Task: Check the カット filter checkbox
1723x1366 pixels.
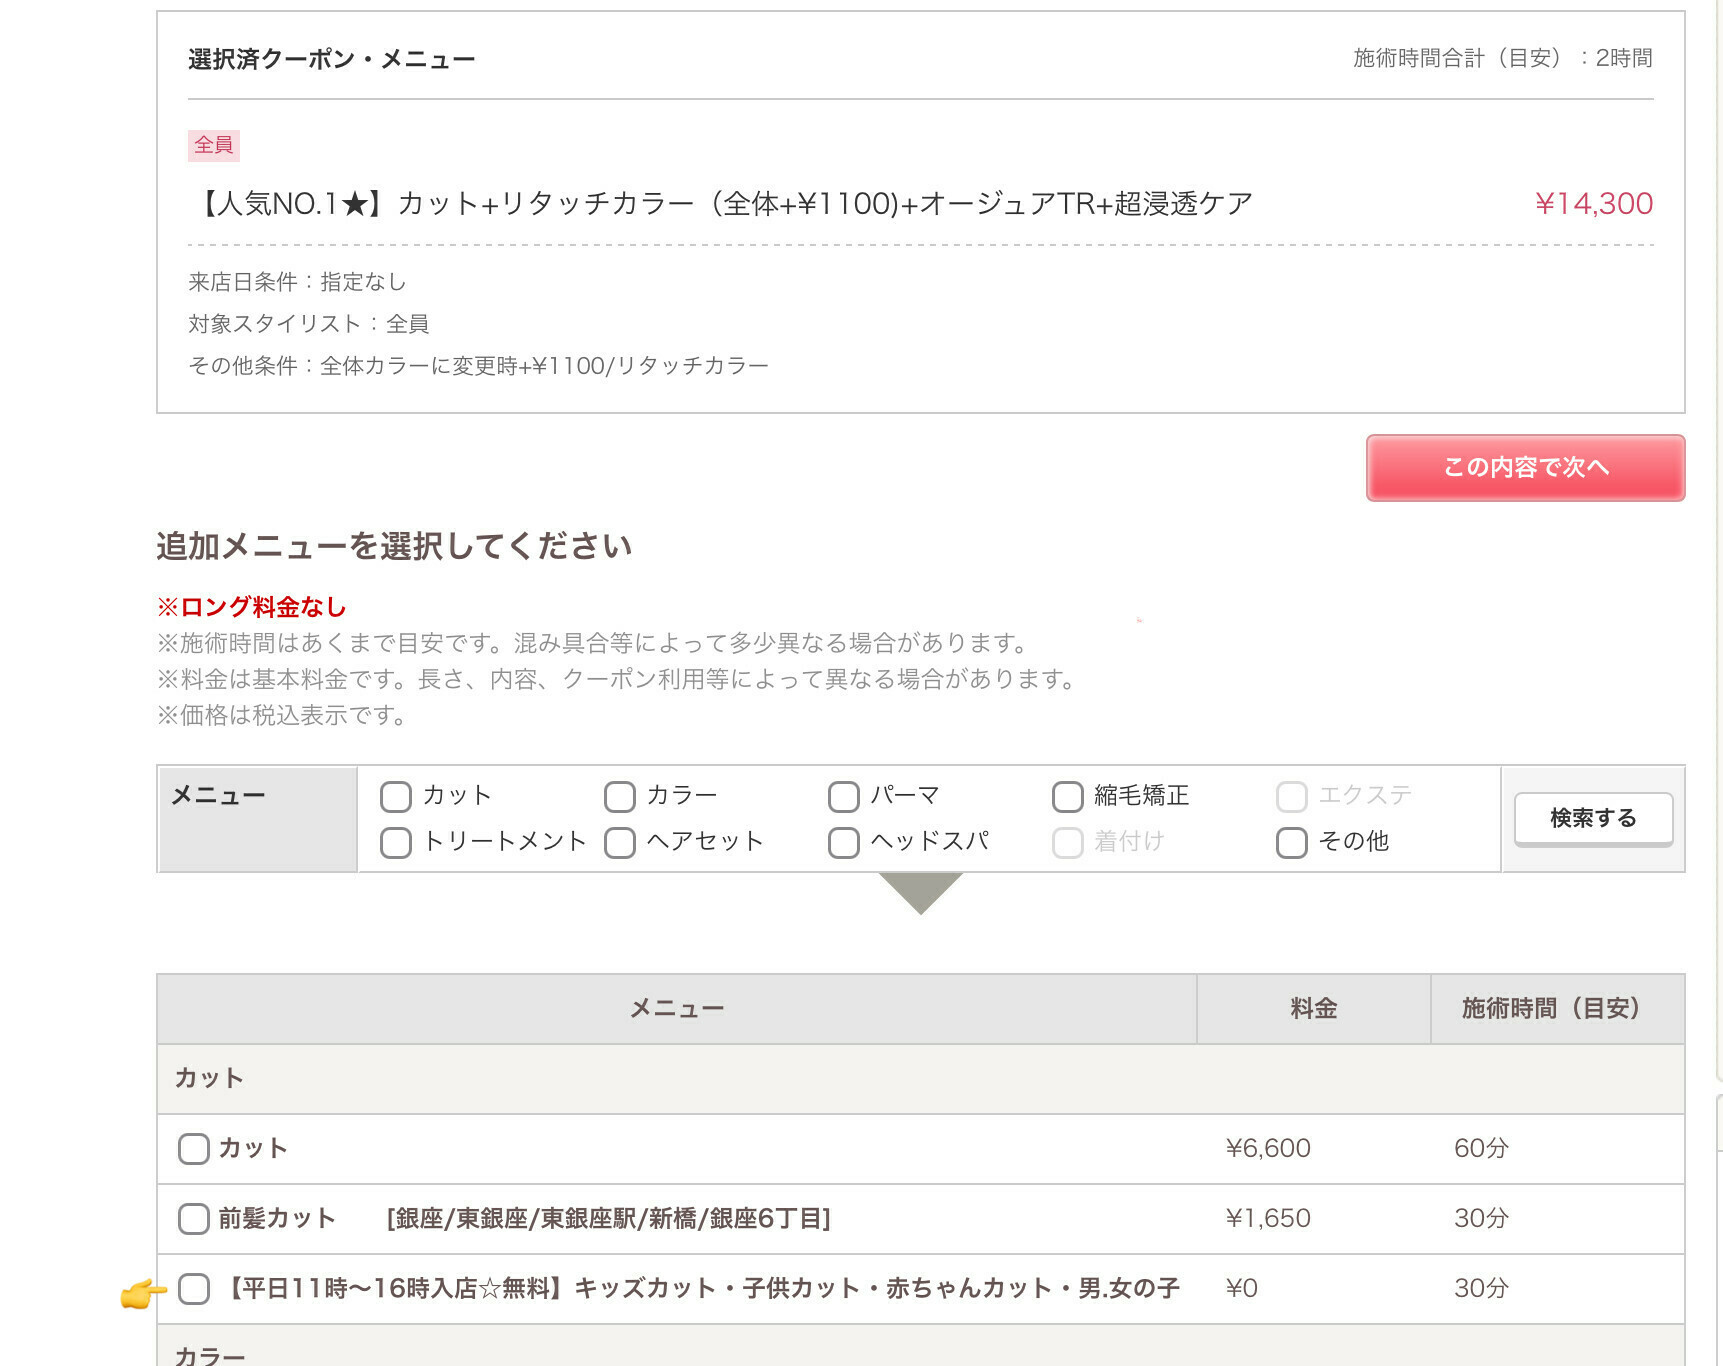Action: (396, 796)
